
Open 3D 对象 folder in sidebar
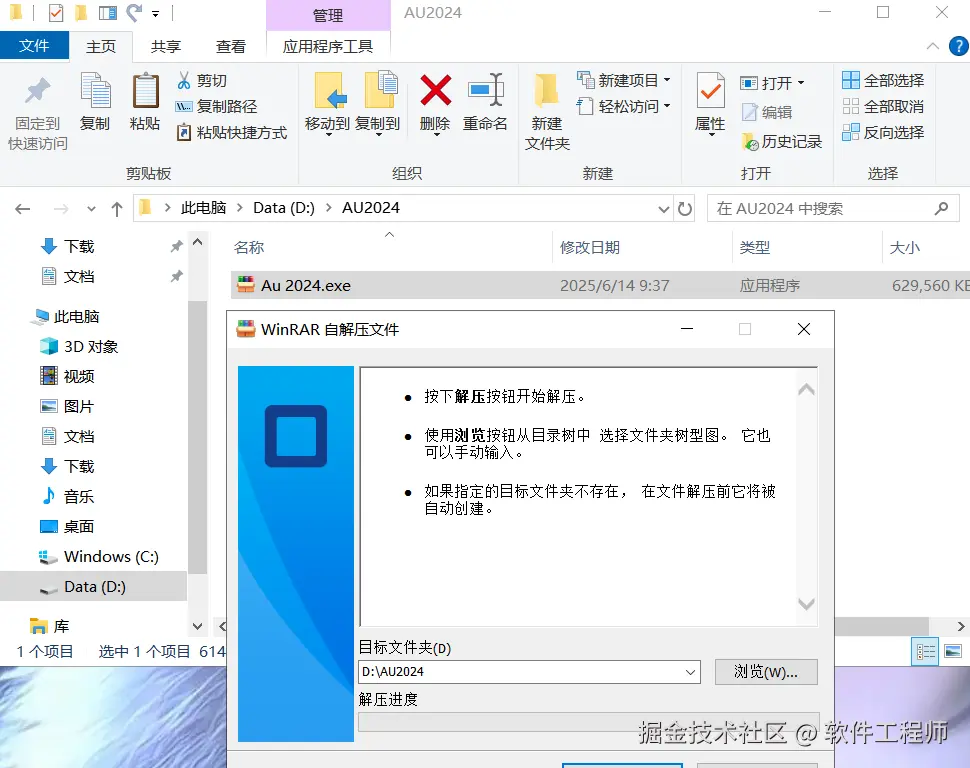[x=90, y=347]
